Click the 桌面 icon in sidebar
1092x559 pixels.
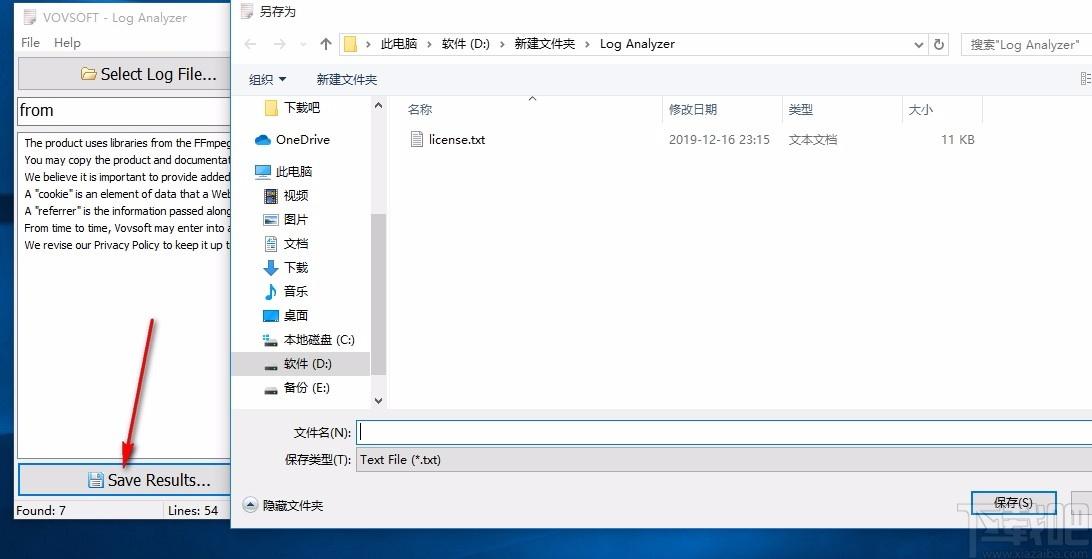pyautogui.click(x=271, y=316)
